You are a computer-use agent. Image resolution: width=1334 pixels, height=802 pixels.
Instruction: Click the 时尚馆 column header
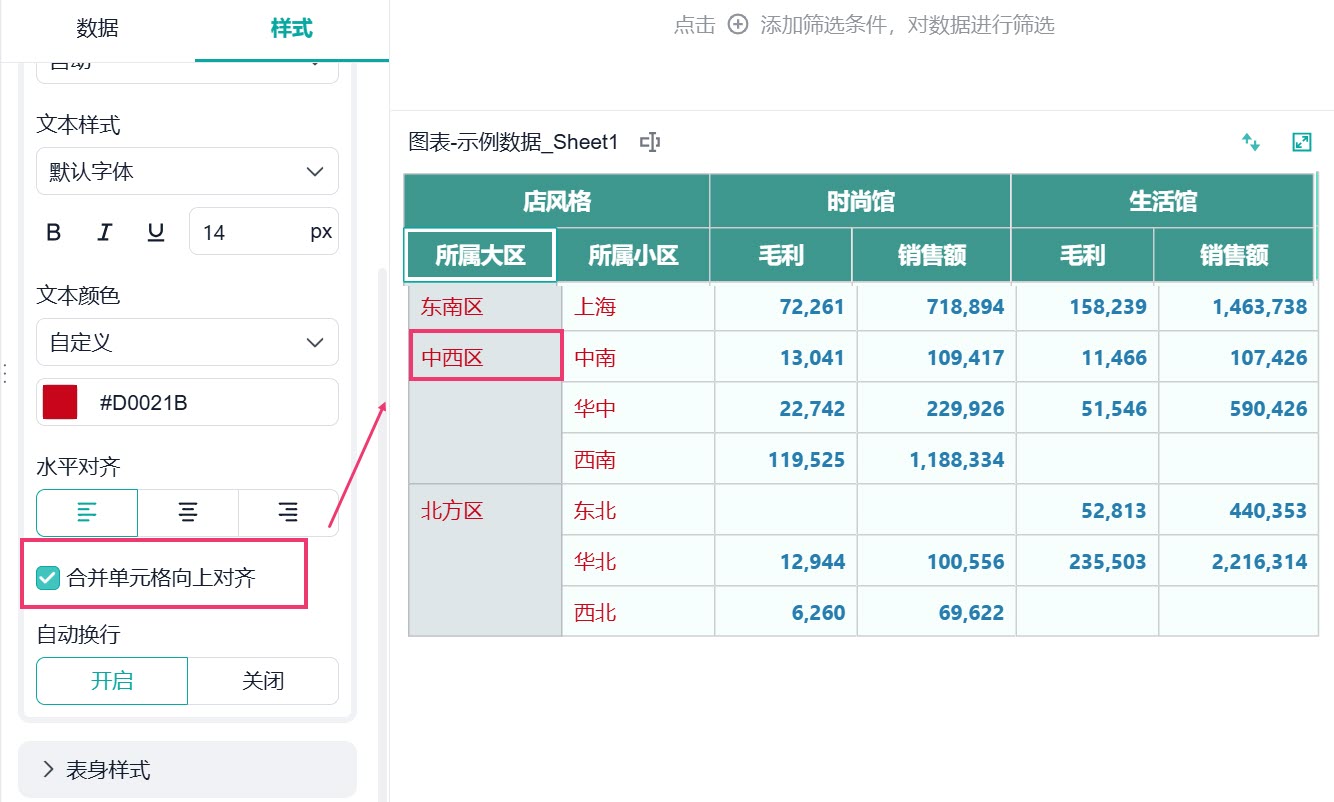[x=860, y=202]
